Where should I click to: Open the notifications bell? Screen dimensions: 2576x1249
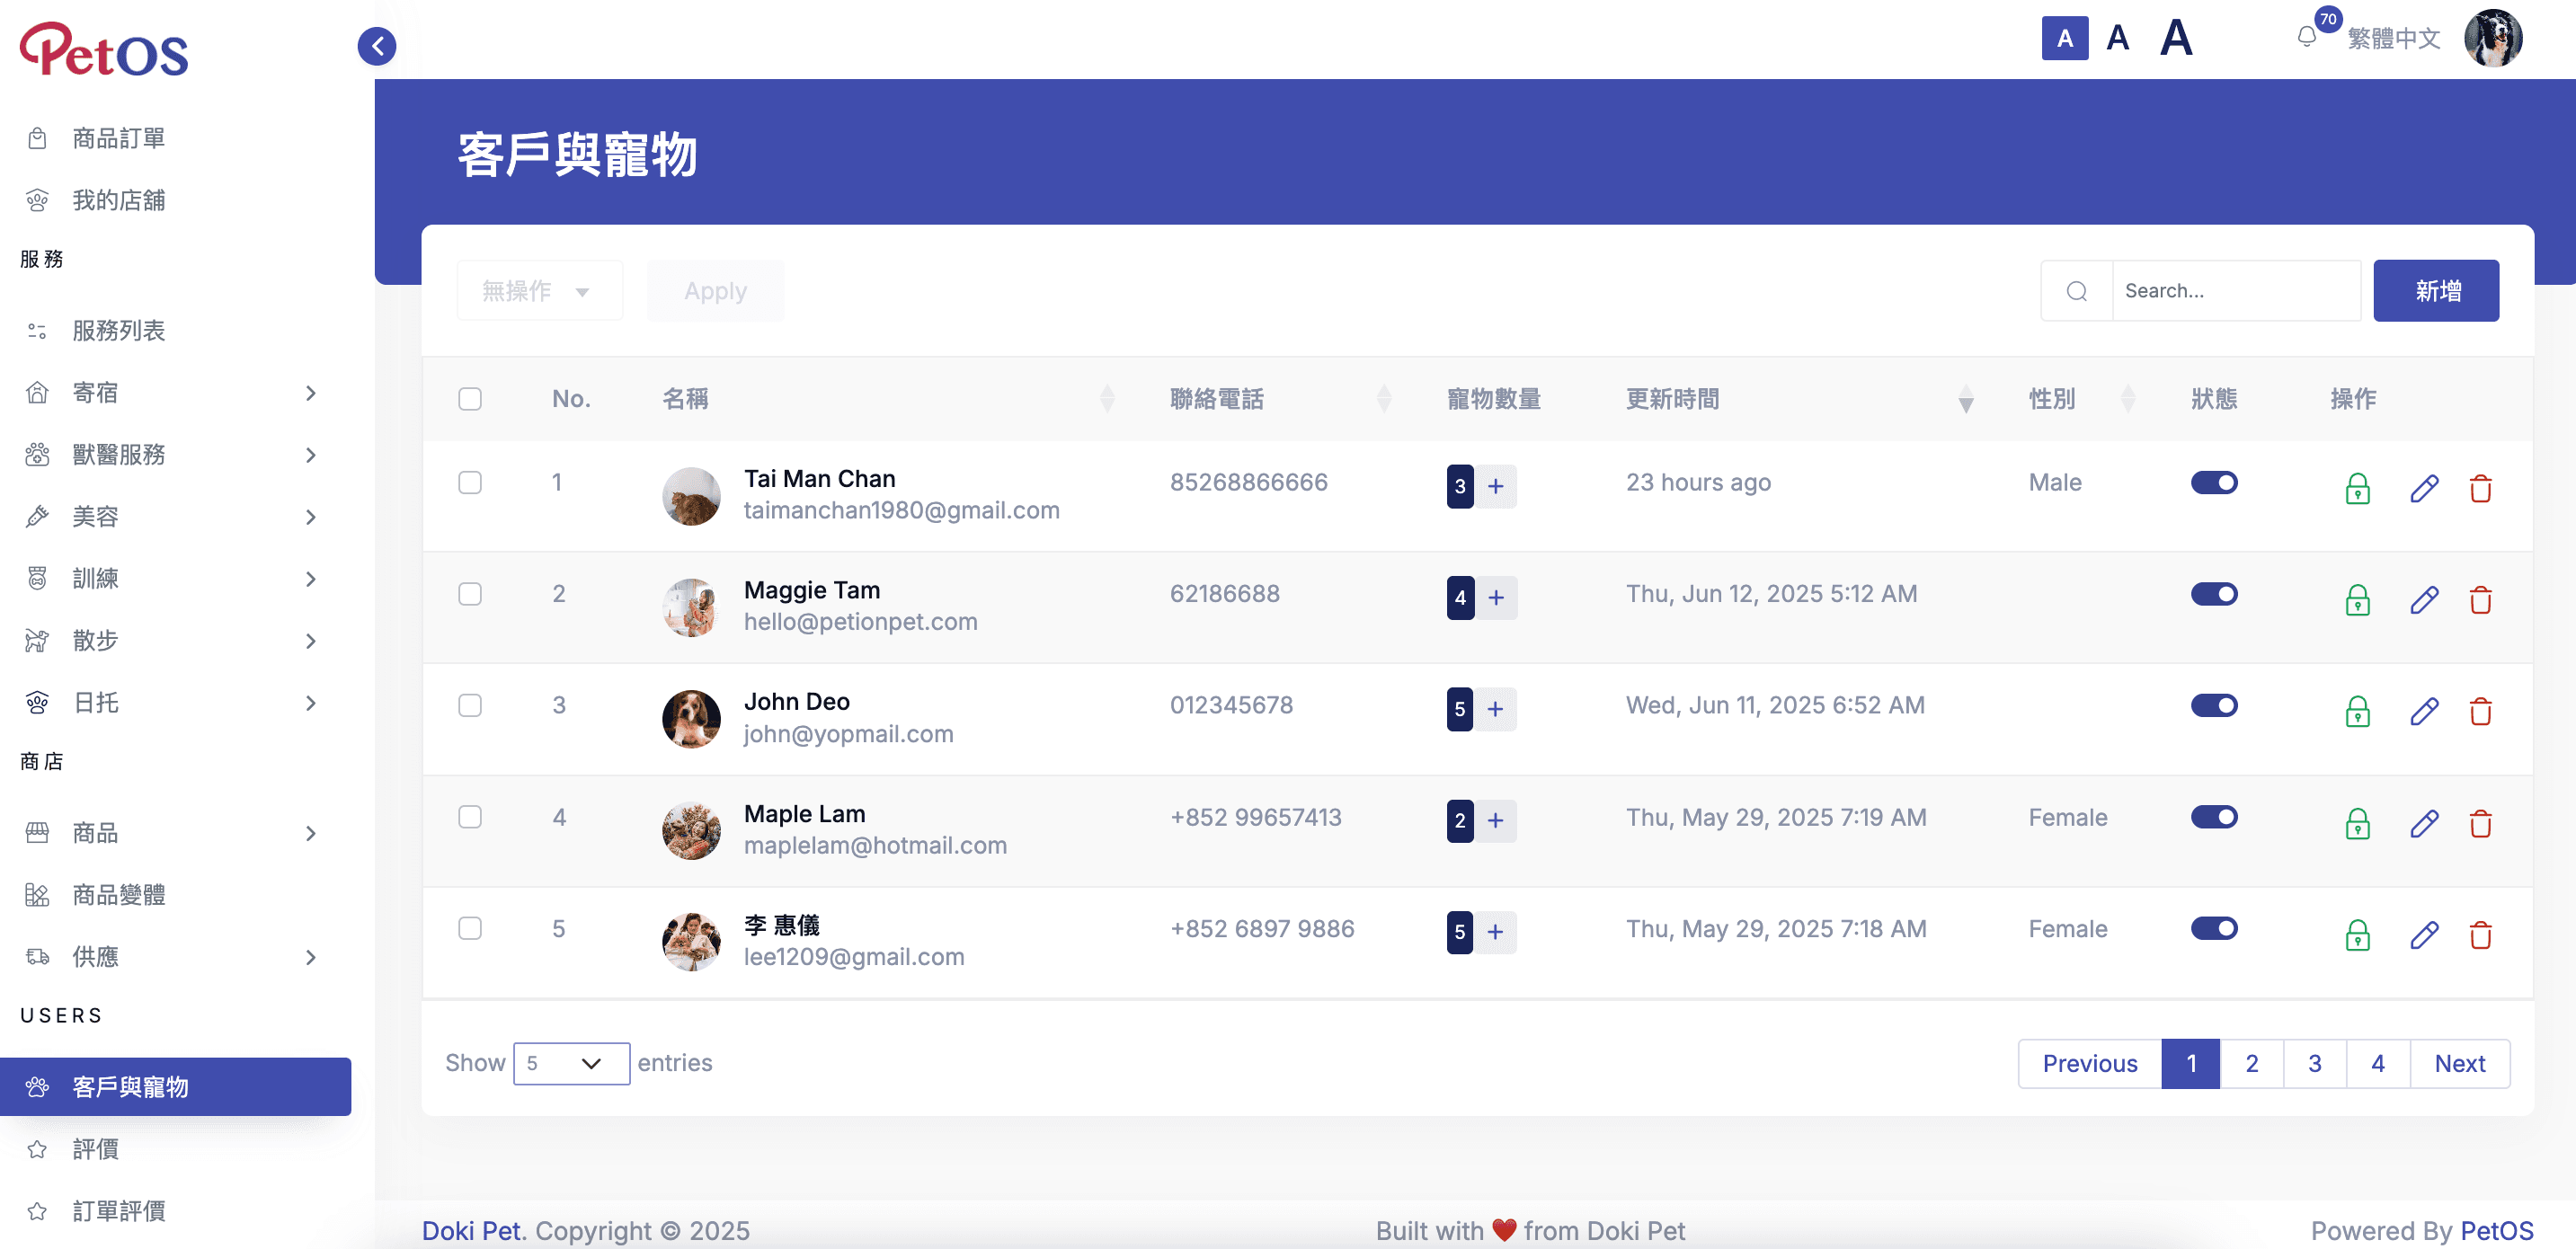point(2306,38)
